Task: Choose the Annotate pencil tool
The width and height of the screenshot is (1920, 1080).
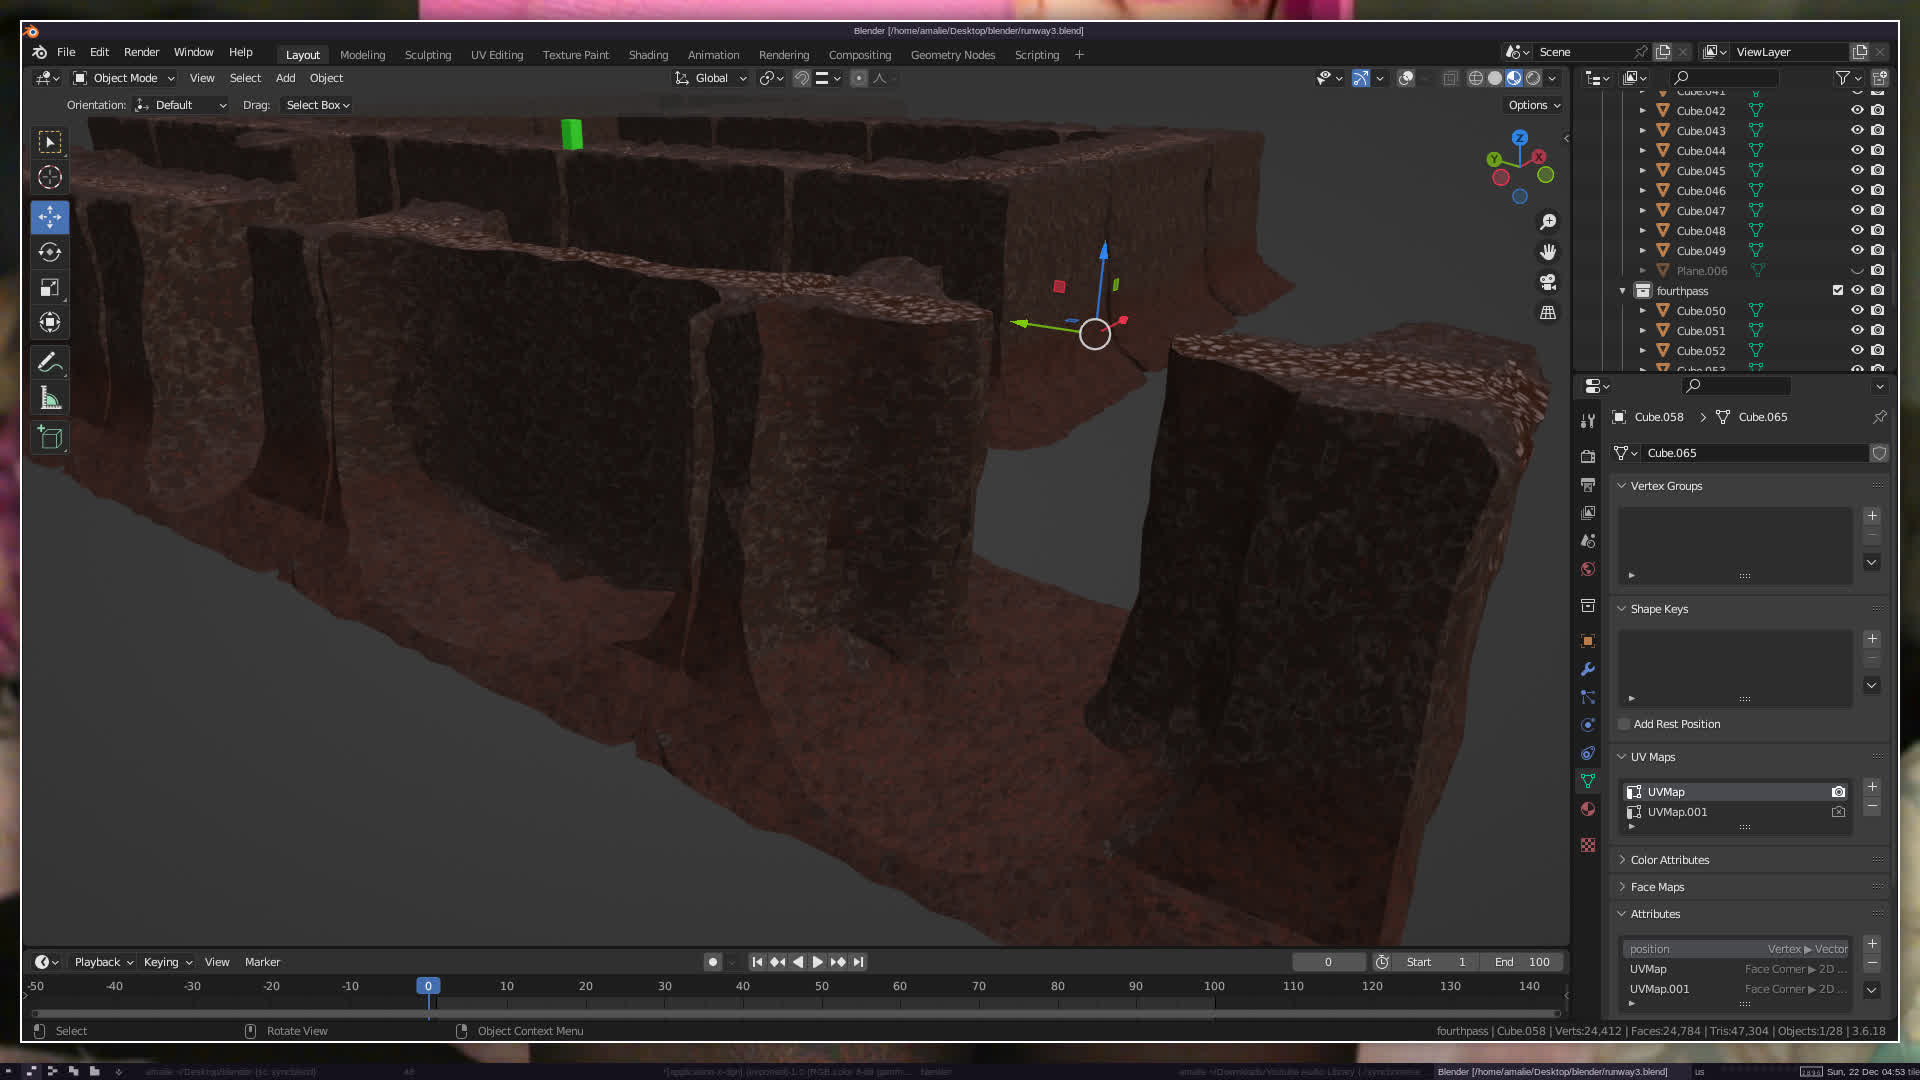Action: [x=50, y=362]
